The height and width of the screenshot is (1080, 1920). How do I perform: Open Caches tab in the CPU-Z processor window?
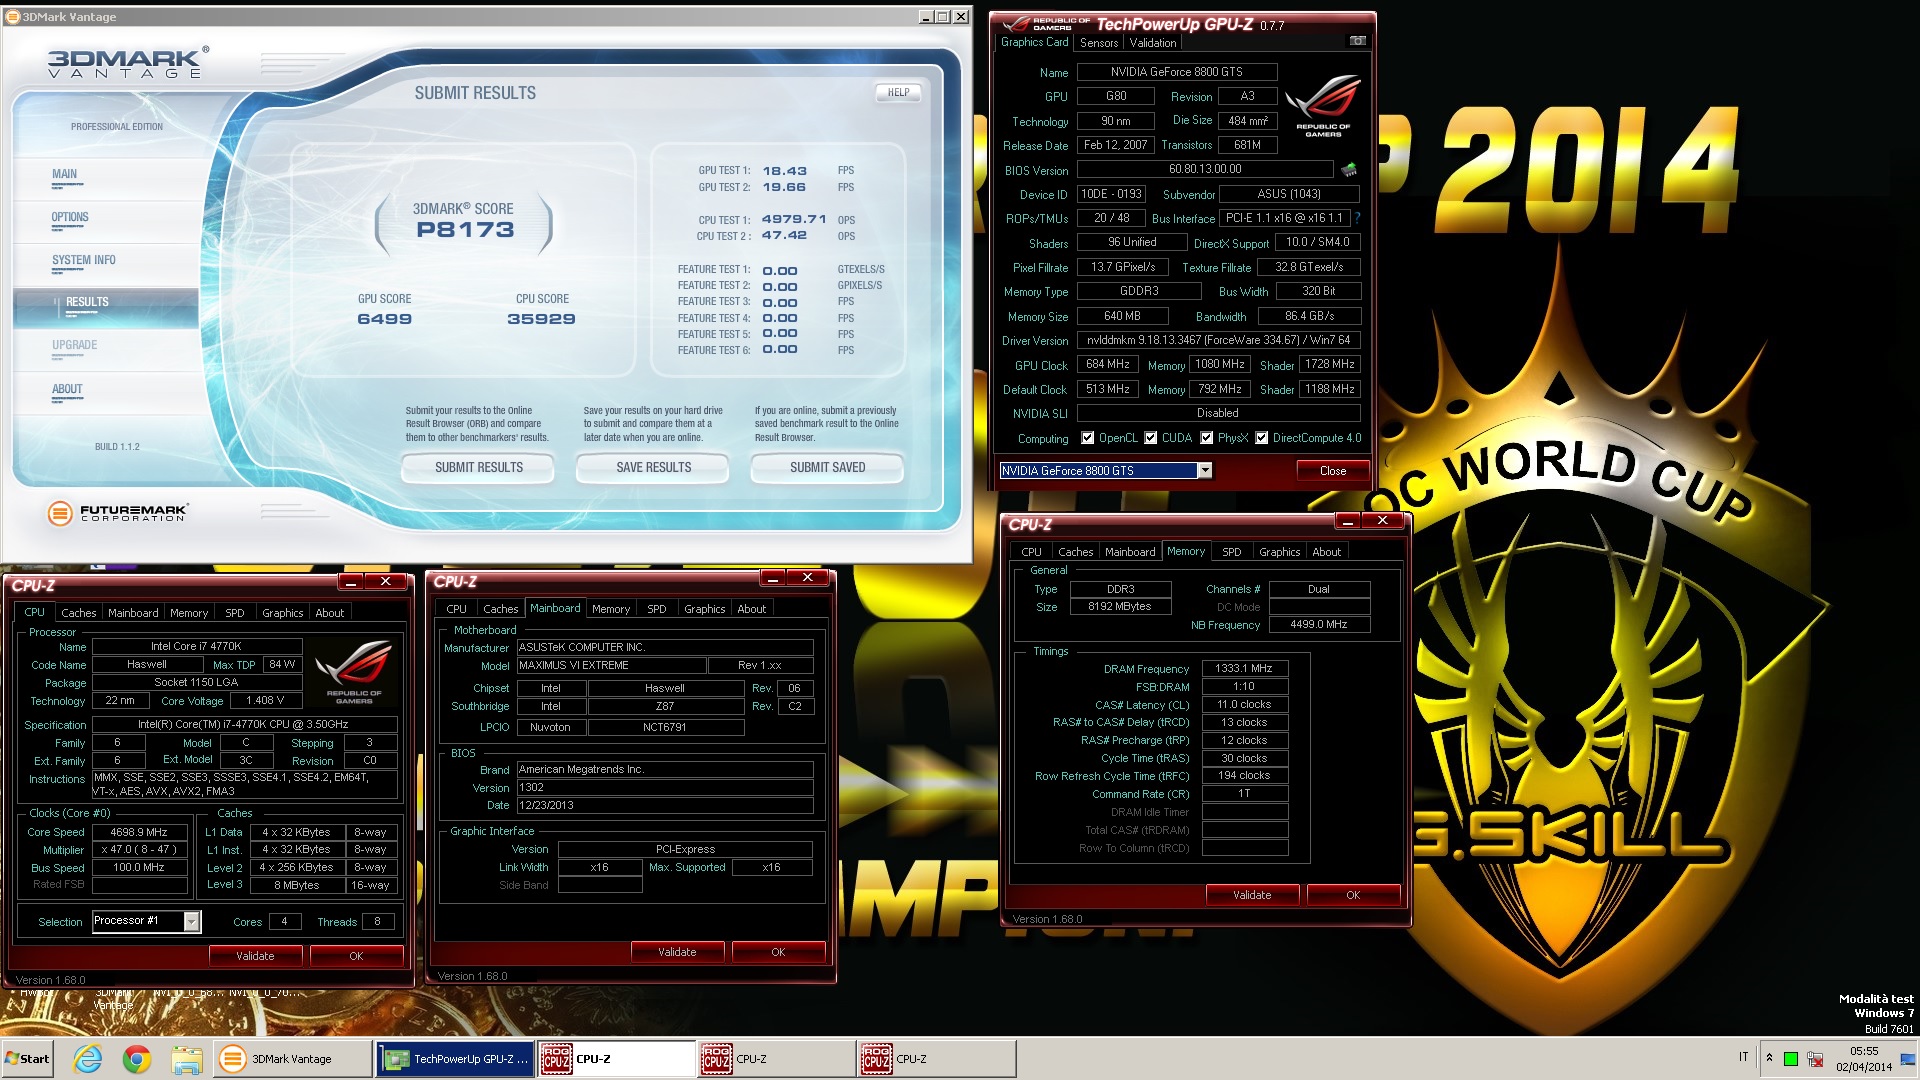click(79, 613)
